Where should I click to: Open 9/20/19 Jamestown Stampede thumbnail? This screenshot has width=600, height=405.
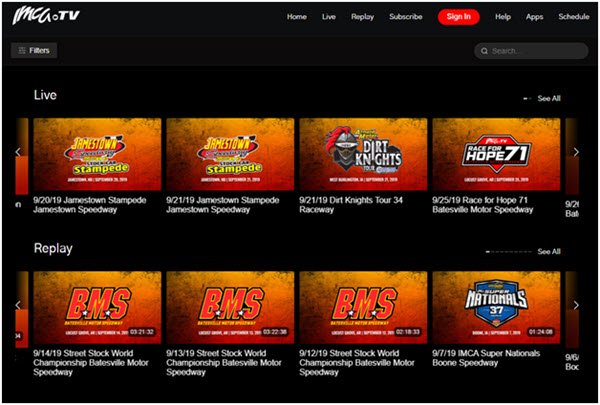coord(97,154)
